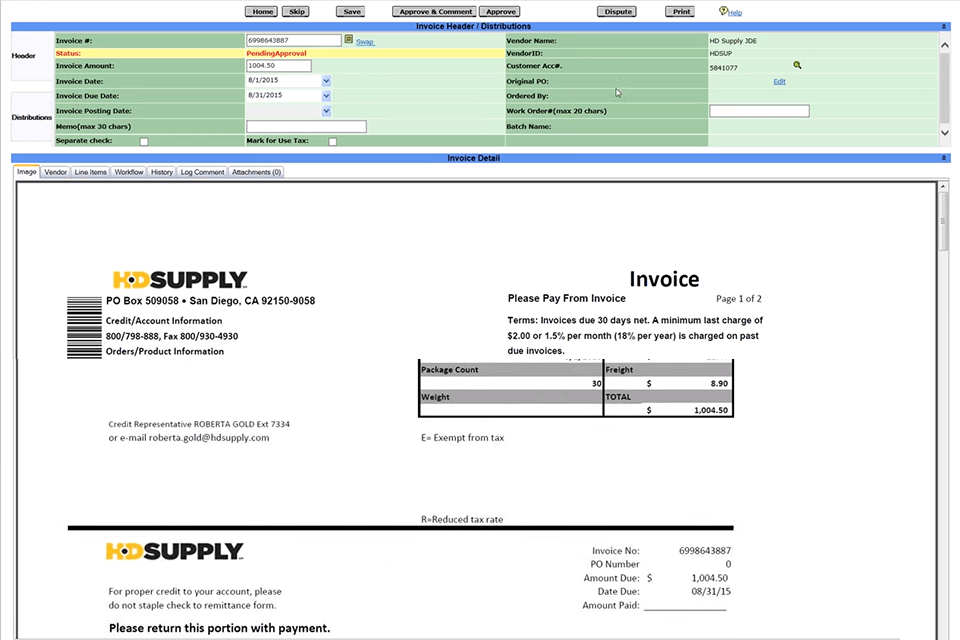The width and height of the screenshot is (960, 640).
Task: Click customer account value 5841077
Action: 723,68
